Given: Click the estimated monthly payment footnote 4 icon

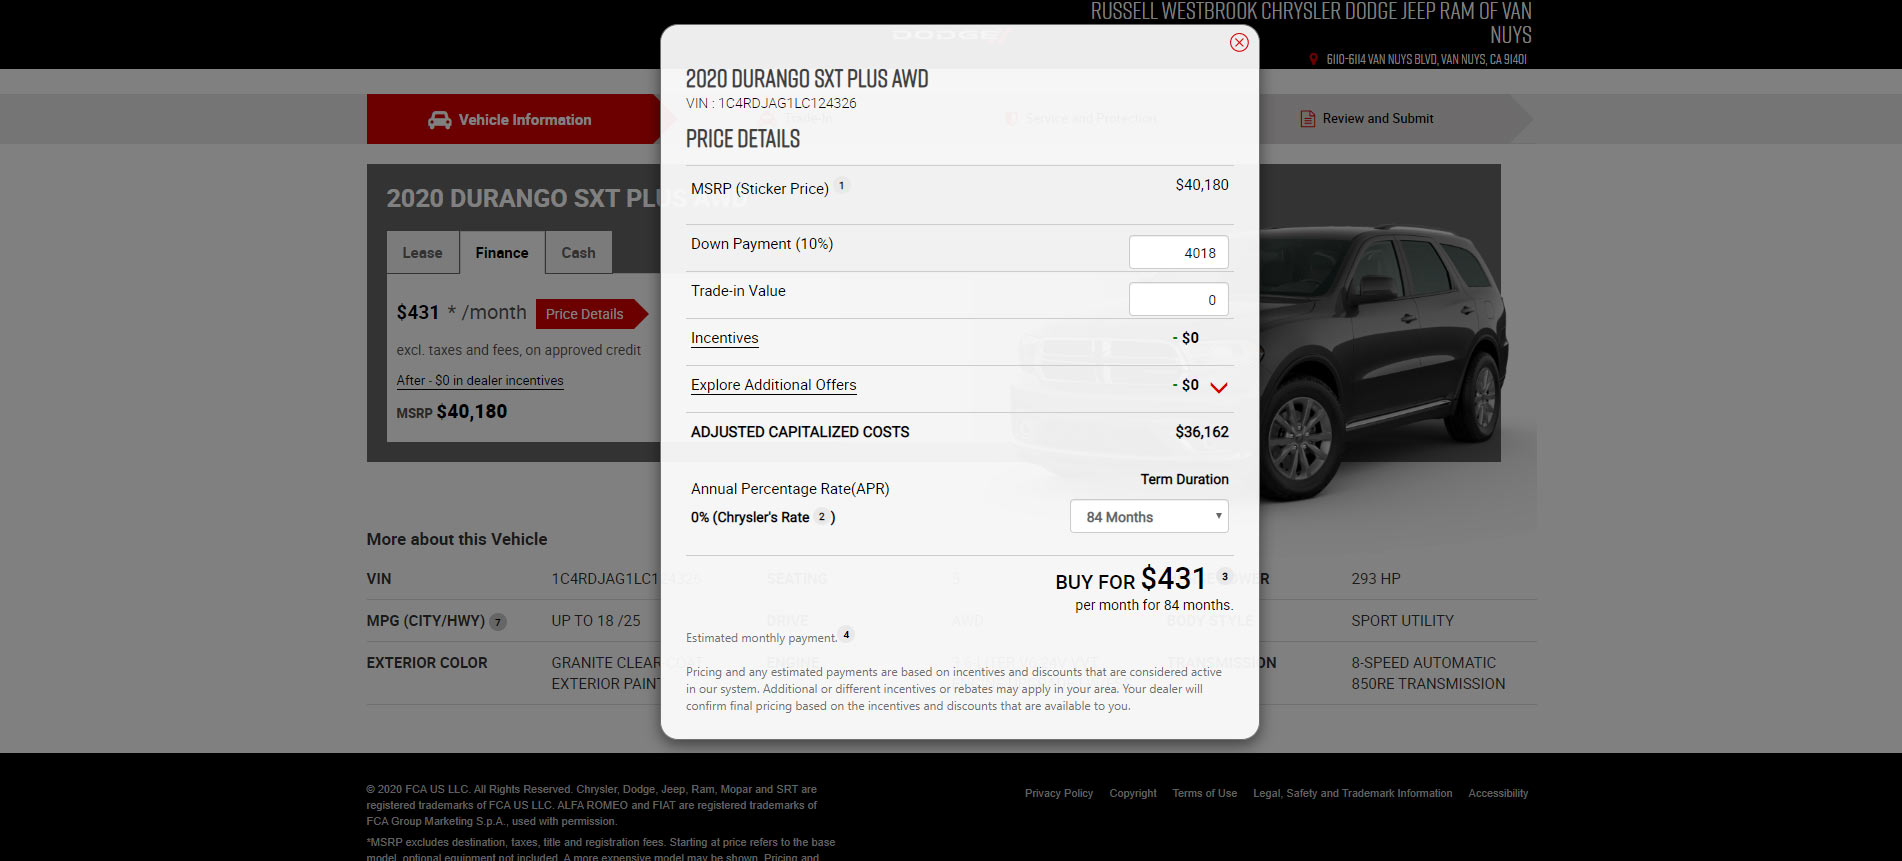Looking at the screenshot, I should click(x=846, y=635).
